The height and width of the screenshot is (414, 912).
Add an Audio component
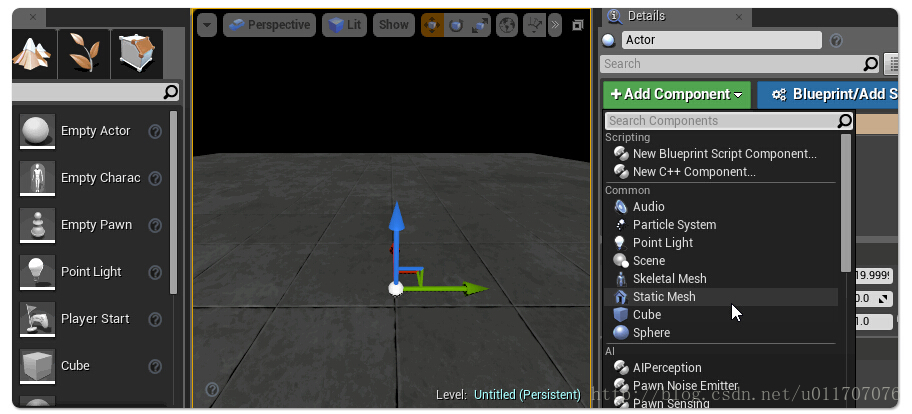(648, 207)
